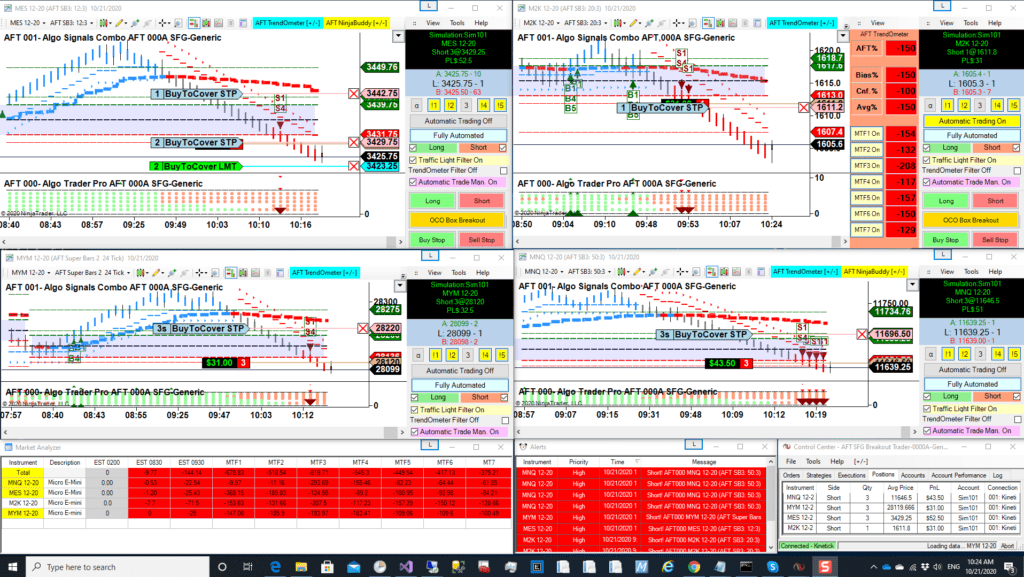The height and width of the screenshot is (577, 1024).
Task: Cancel the 1611.2 BuyToCover STP order in M2K chart
Action: [x=804, y=108]
